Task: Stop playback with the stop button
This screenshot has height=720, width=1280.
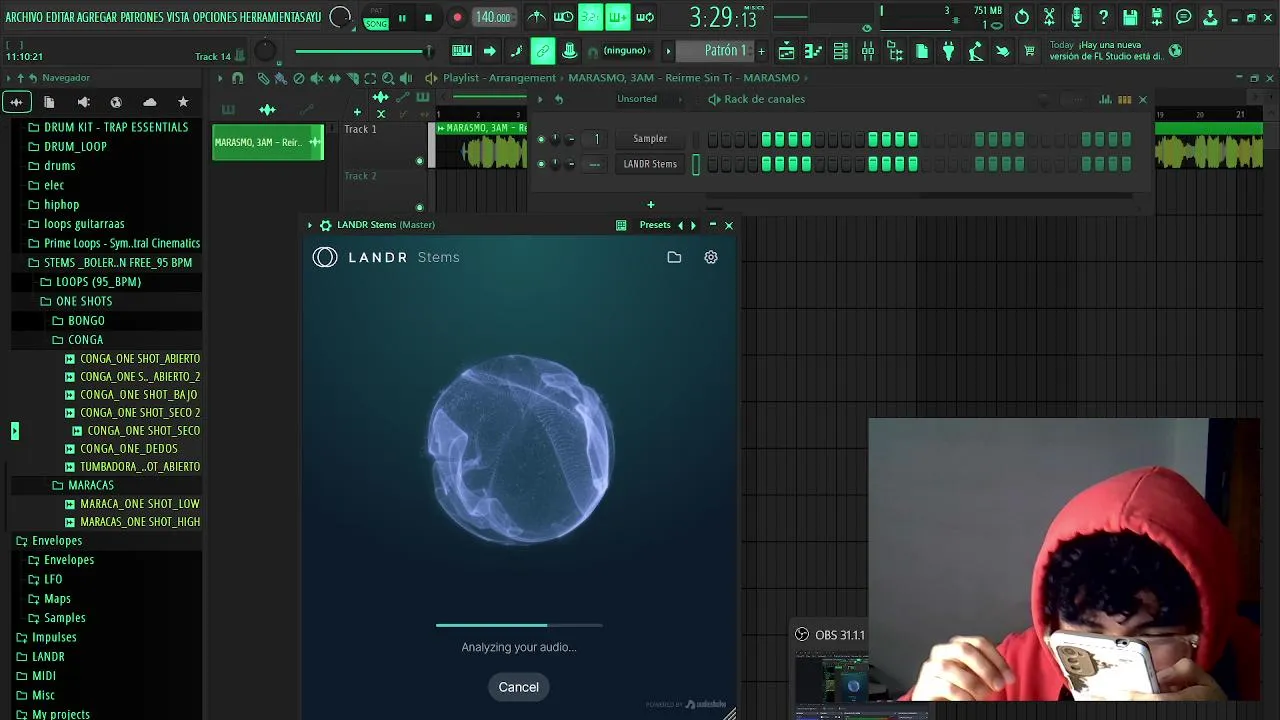Action: point(428,17)
